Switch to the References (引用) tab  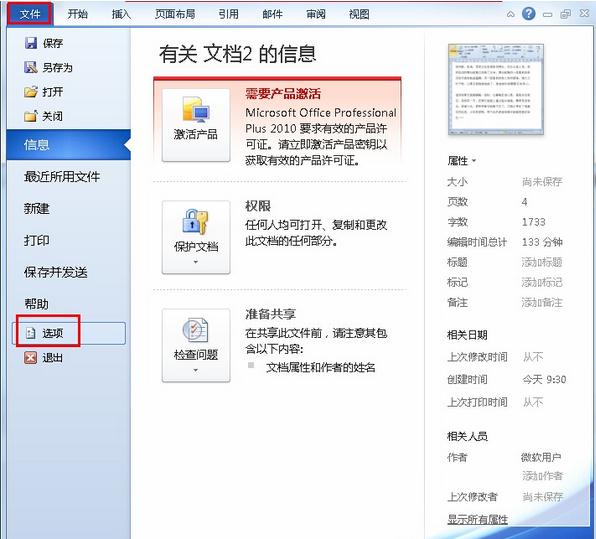pos(228,14)
